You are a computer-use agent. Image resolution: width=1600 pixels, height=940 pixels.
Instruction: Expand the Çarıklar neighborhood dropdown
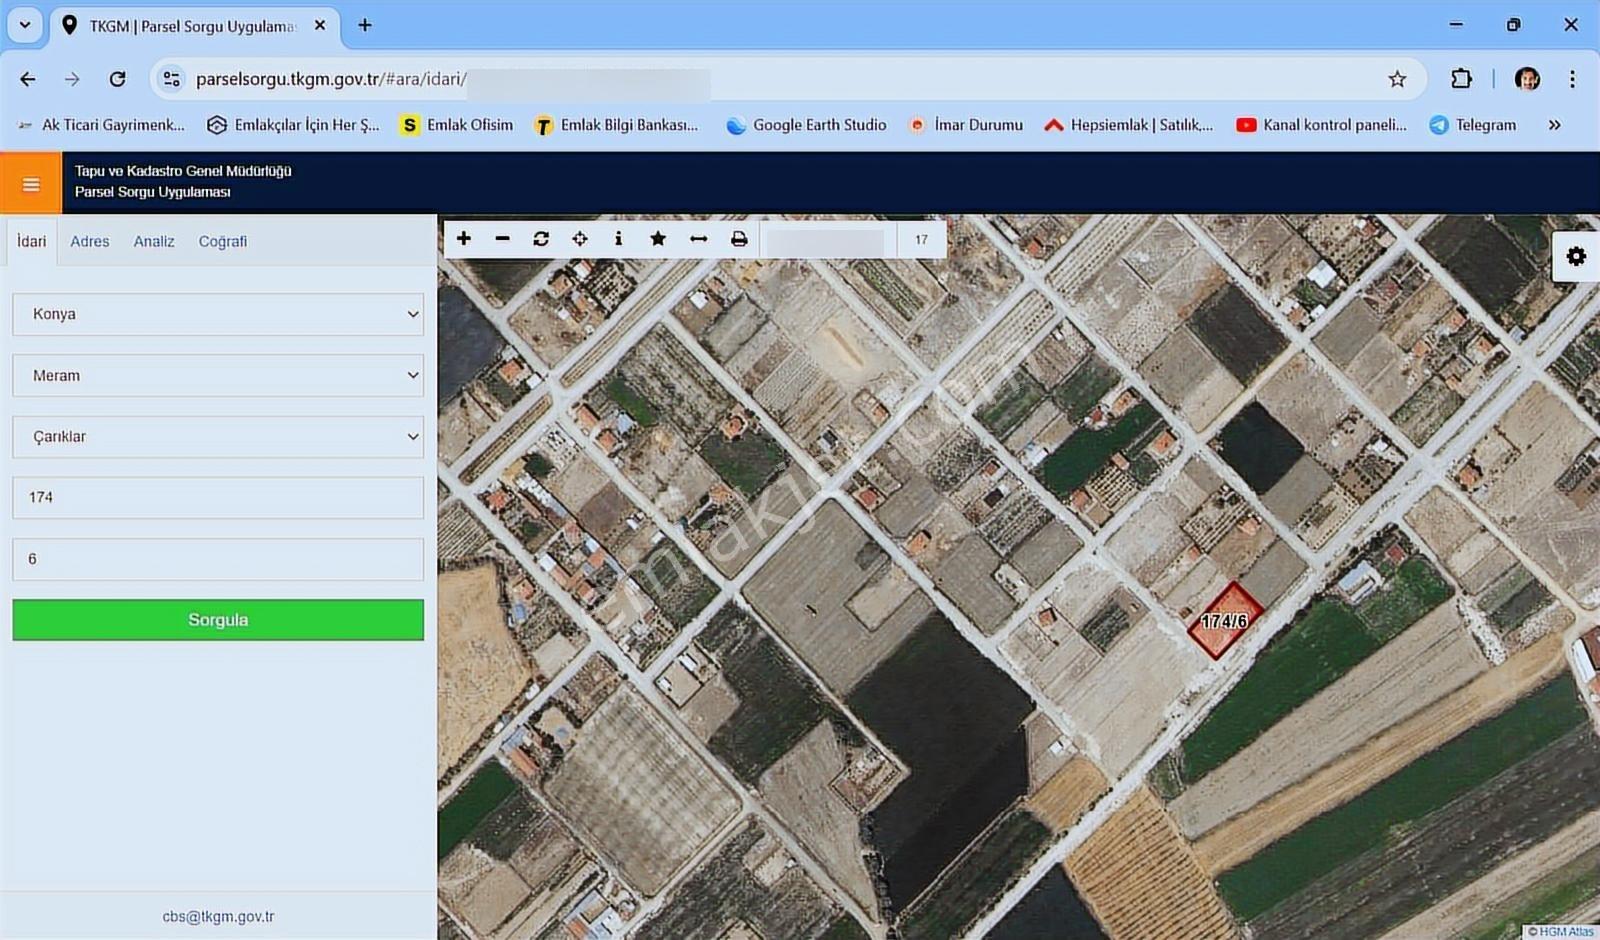pos(218,437)
